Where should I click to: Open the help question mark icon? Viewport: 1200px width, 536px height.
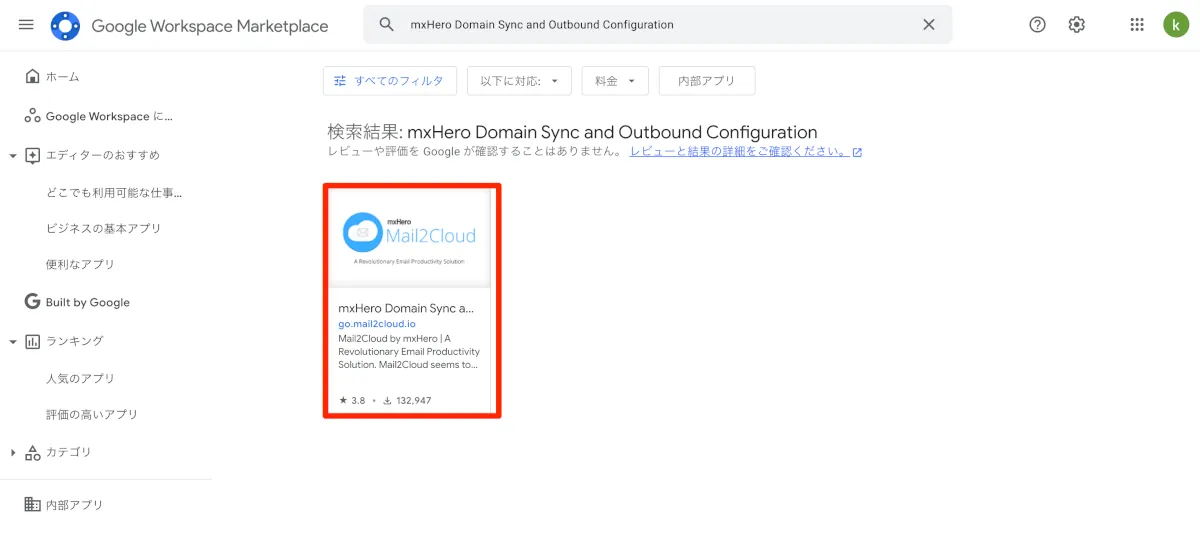tap(1037, 25)
